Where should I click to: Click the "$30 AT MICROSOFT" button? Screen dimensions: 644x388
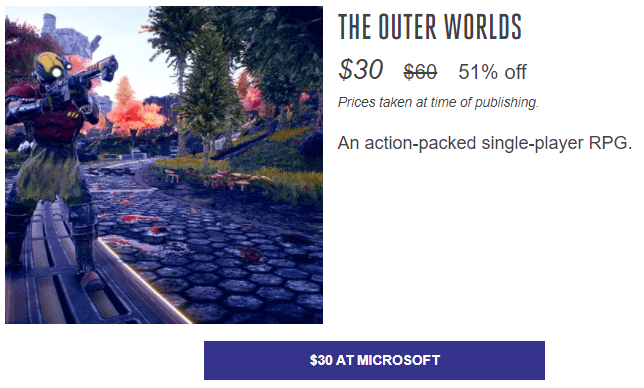pyautogui.click(x=374, y=360)
